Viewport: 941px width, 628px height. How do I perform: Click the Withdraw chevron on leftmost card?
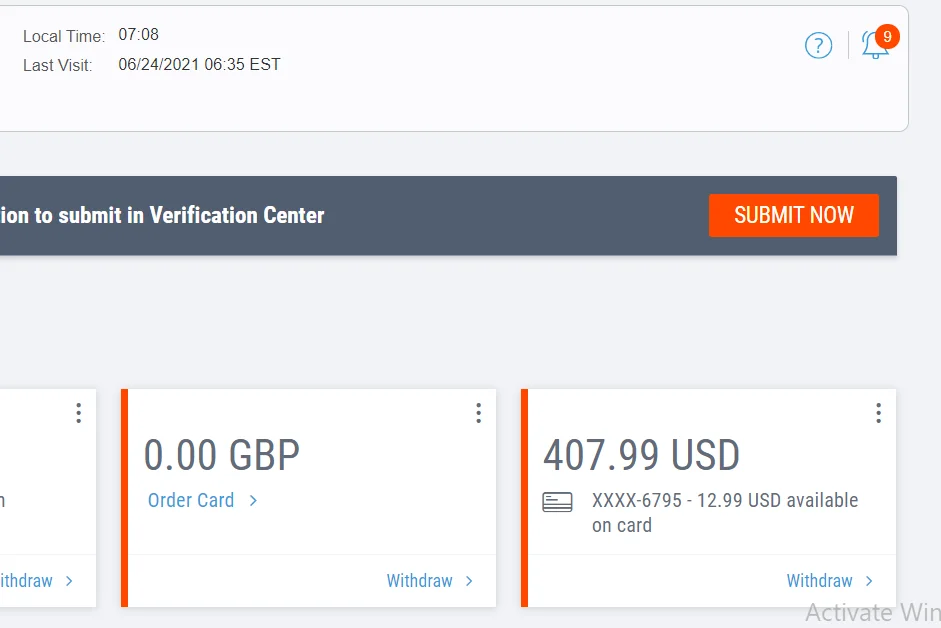coord(69,581)
